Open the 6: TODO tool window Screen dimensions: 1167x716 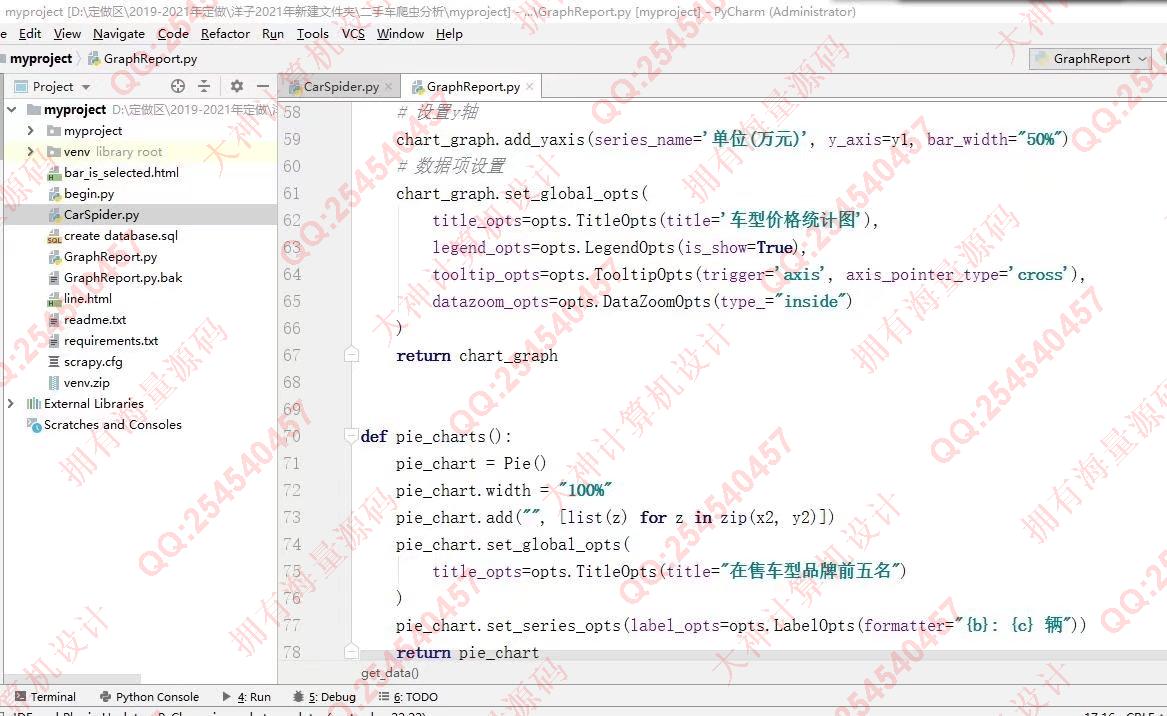[x=408, y=697]
